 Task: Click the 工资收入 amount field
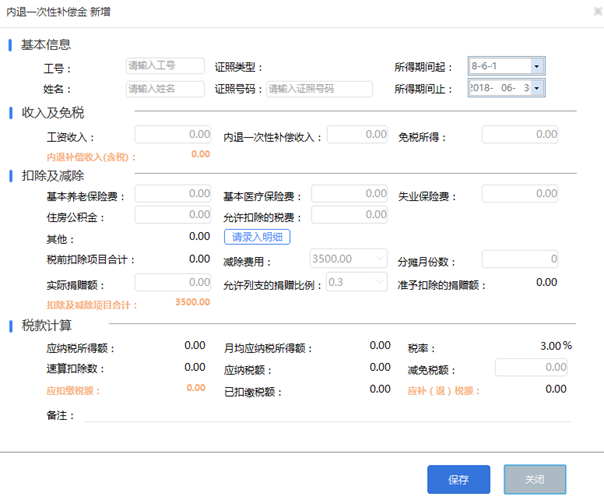pyautogui.click(x=172, y=135)
